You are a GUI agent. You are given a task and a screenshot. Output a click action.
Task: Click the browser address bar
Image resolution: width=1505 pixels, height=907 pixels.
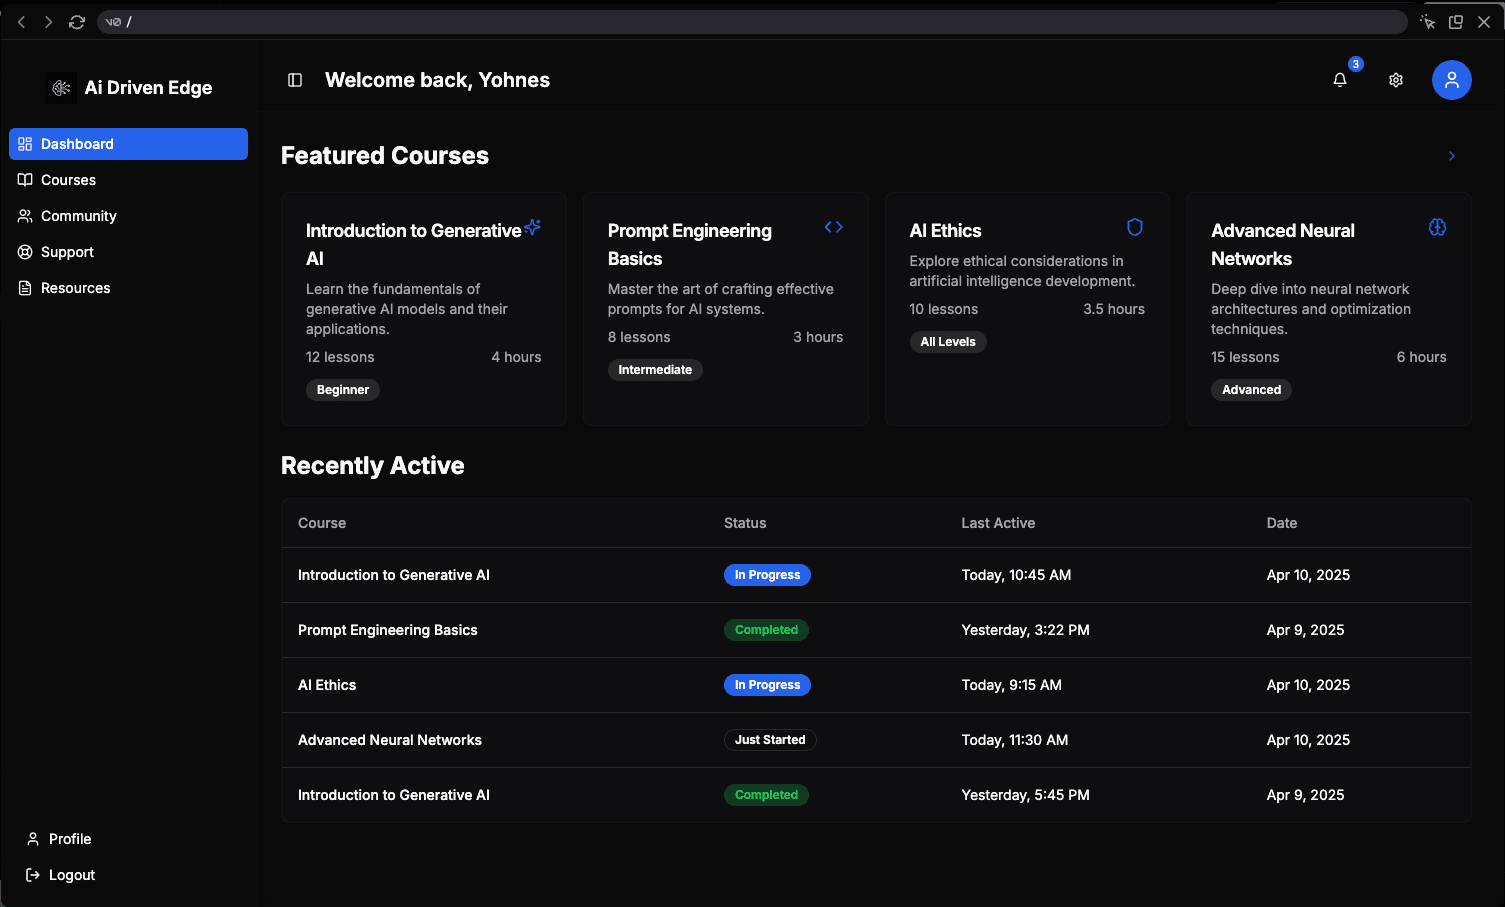750,22
